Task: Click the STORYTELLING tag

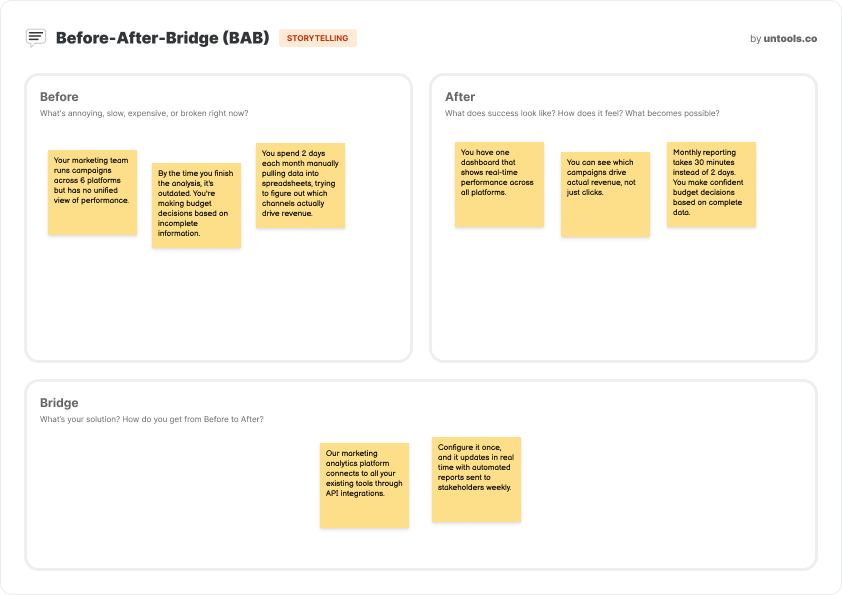Action: coord(318,38)
